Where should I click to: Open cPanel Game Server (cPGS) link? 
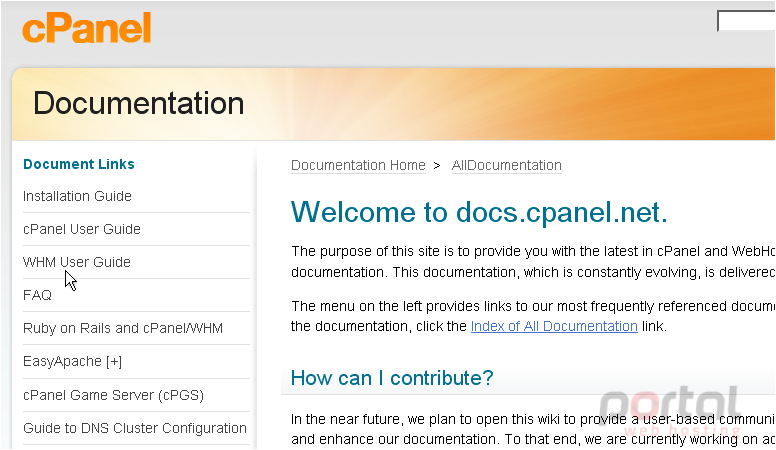coord(113,395)
